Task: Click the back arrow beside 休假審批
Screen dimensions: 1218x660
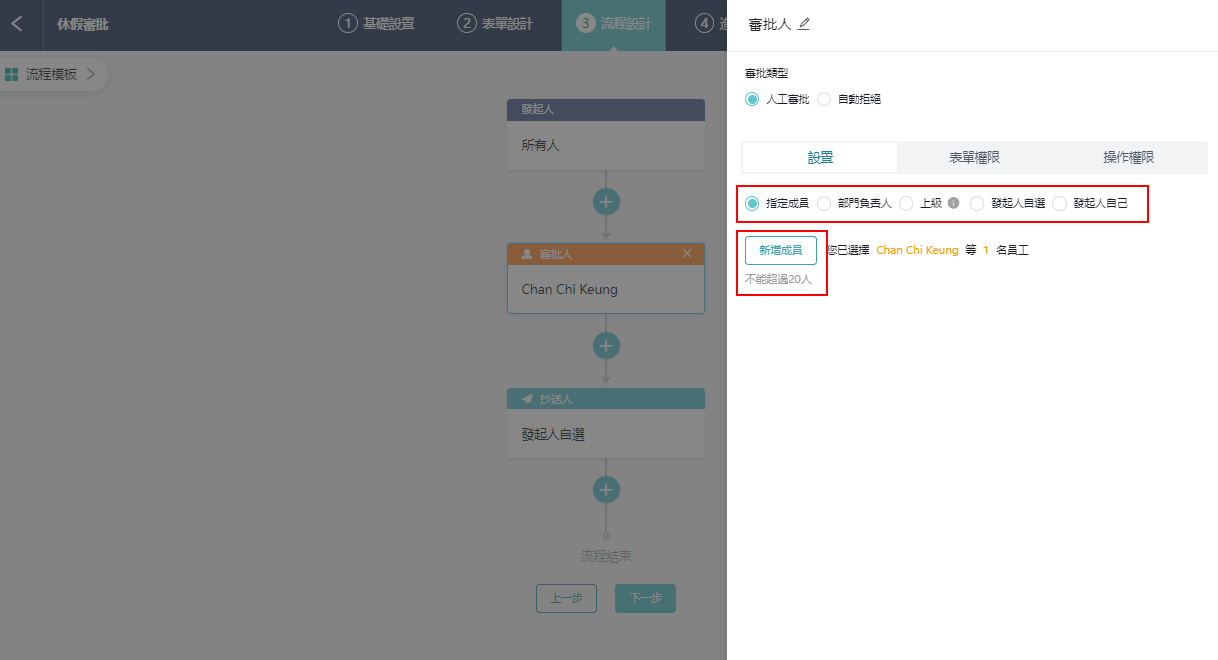Action: point(17,24)
